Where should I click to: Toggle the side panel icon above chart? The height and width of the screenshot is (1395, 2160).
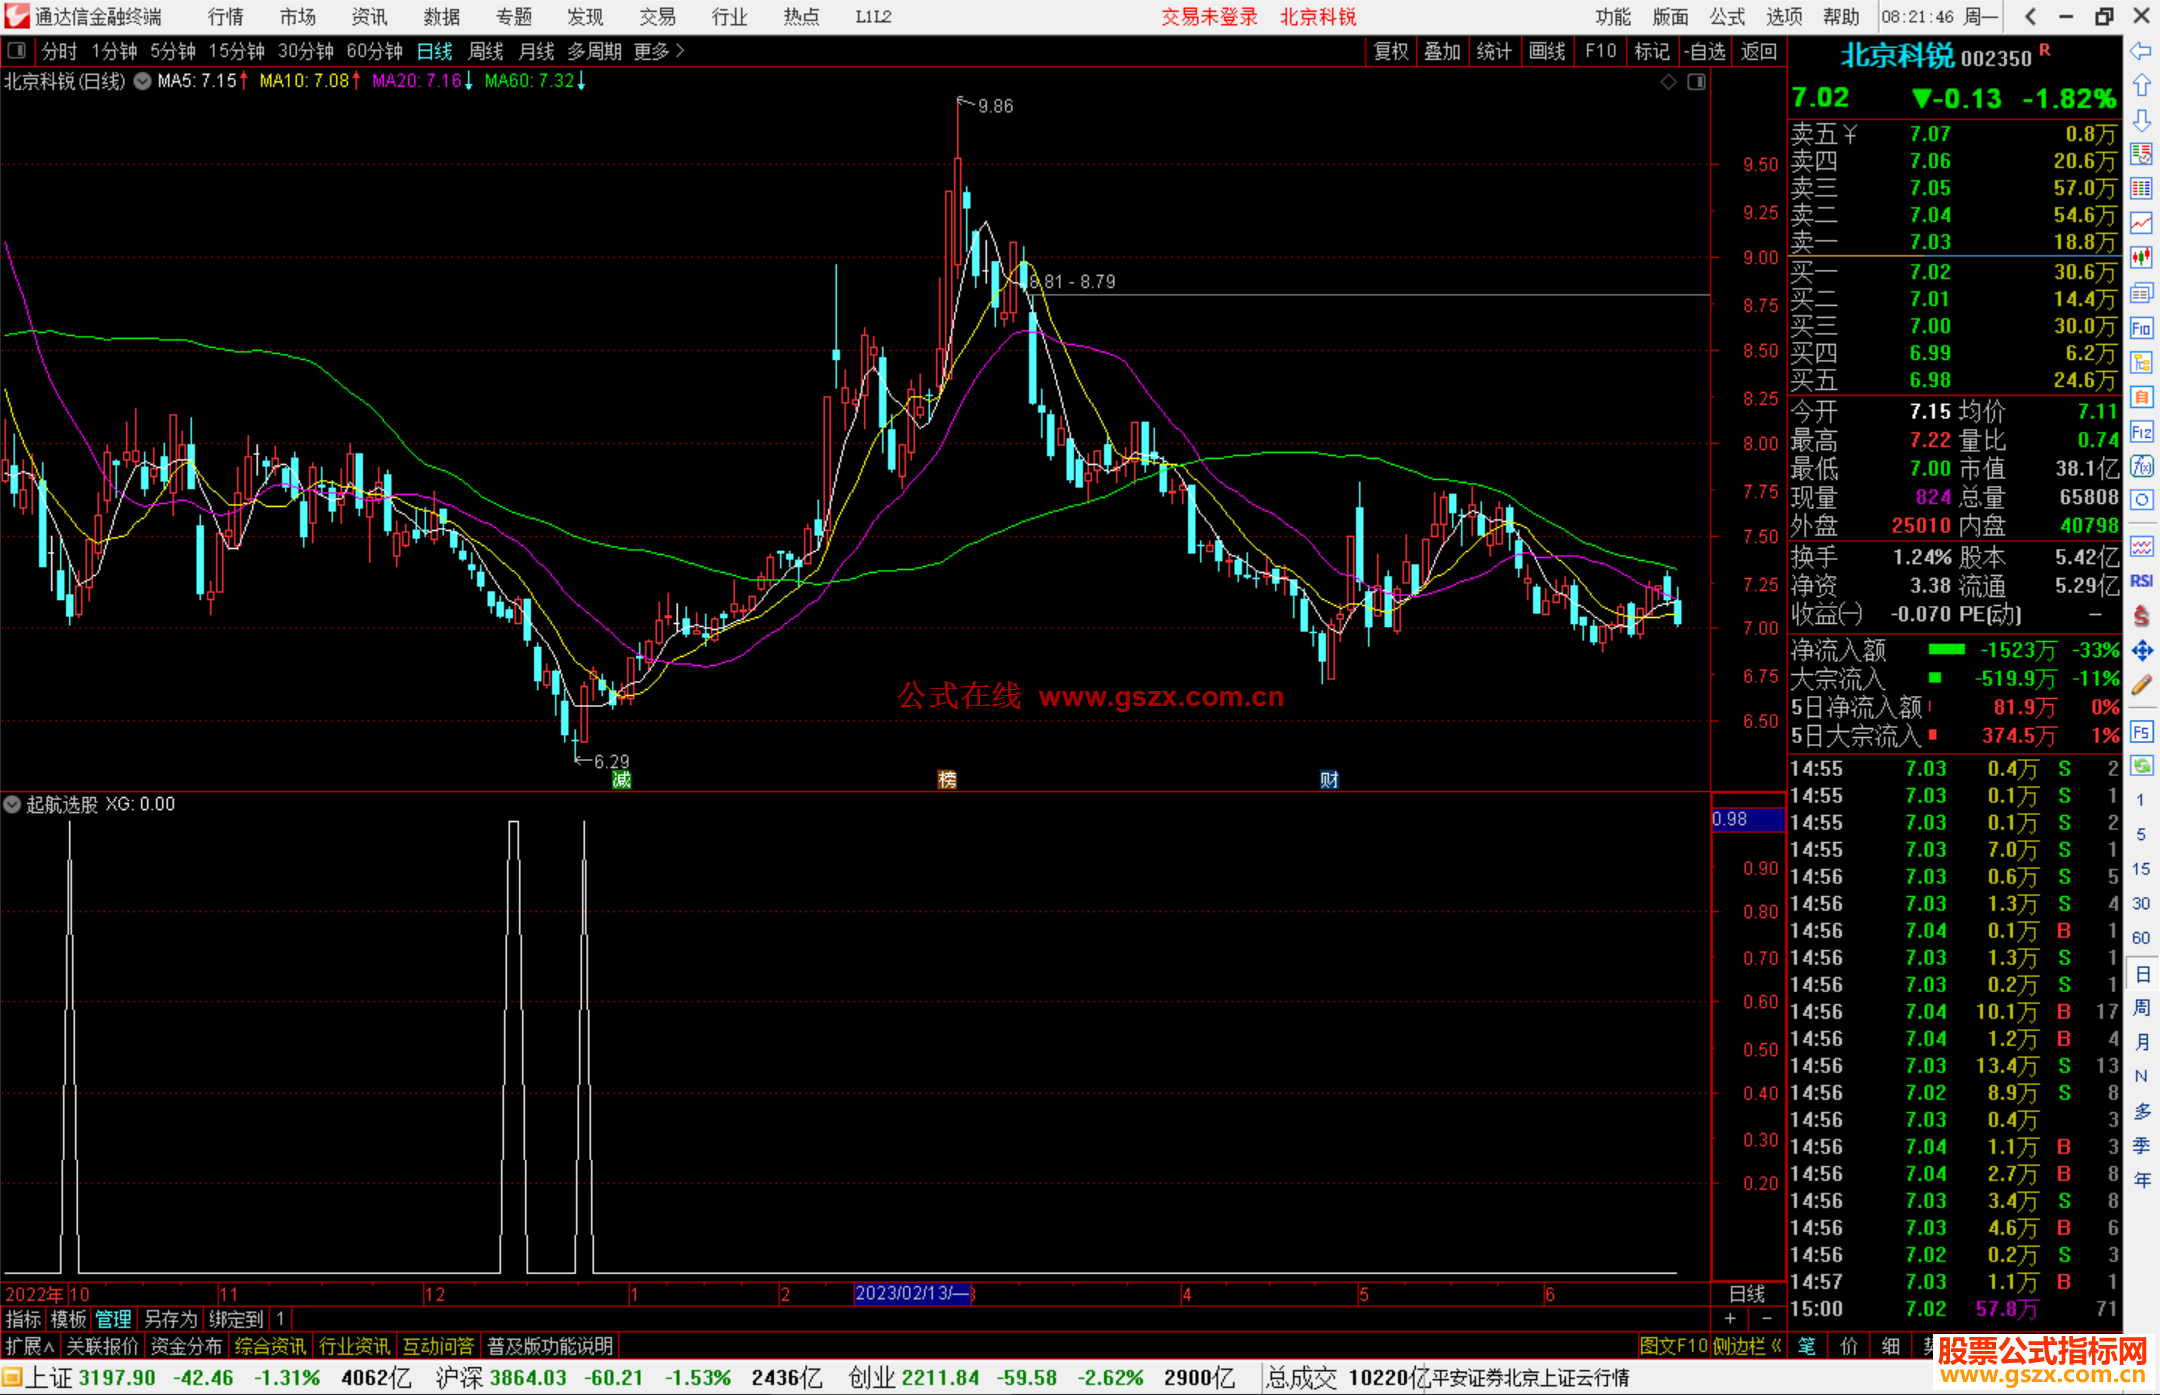[1696, 82]
